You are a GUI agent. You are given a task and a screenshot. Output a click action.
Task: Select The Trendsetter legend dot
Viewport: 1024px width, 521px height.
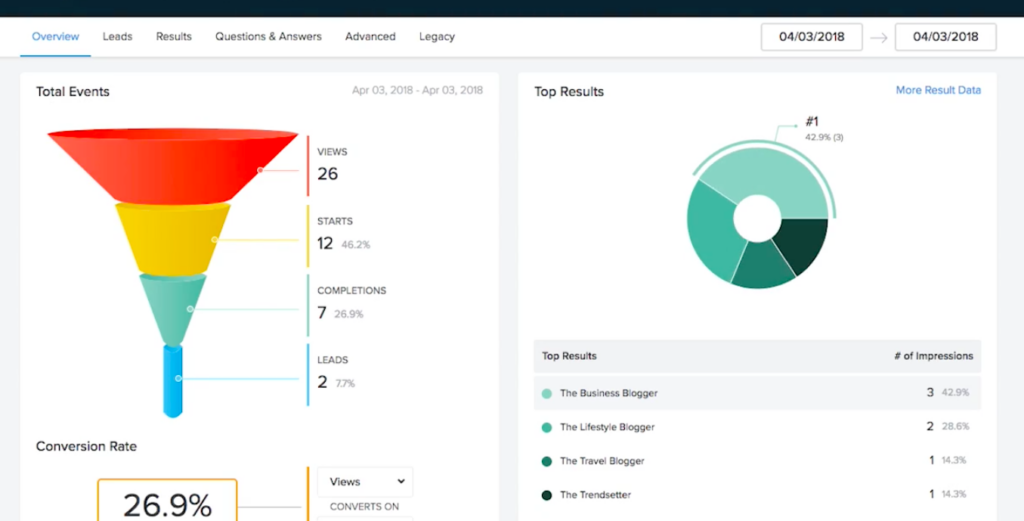pos(547,496)
